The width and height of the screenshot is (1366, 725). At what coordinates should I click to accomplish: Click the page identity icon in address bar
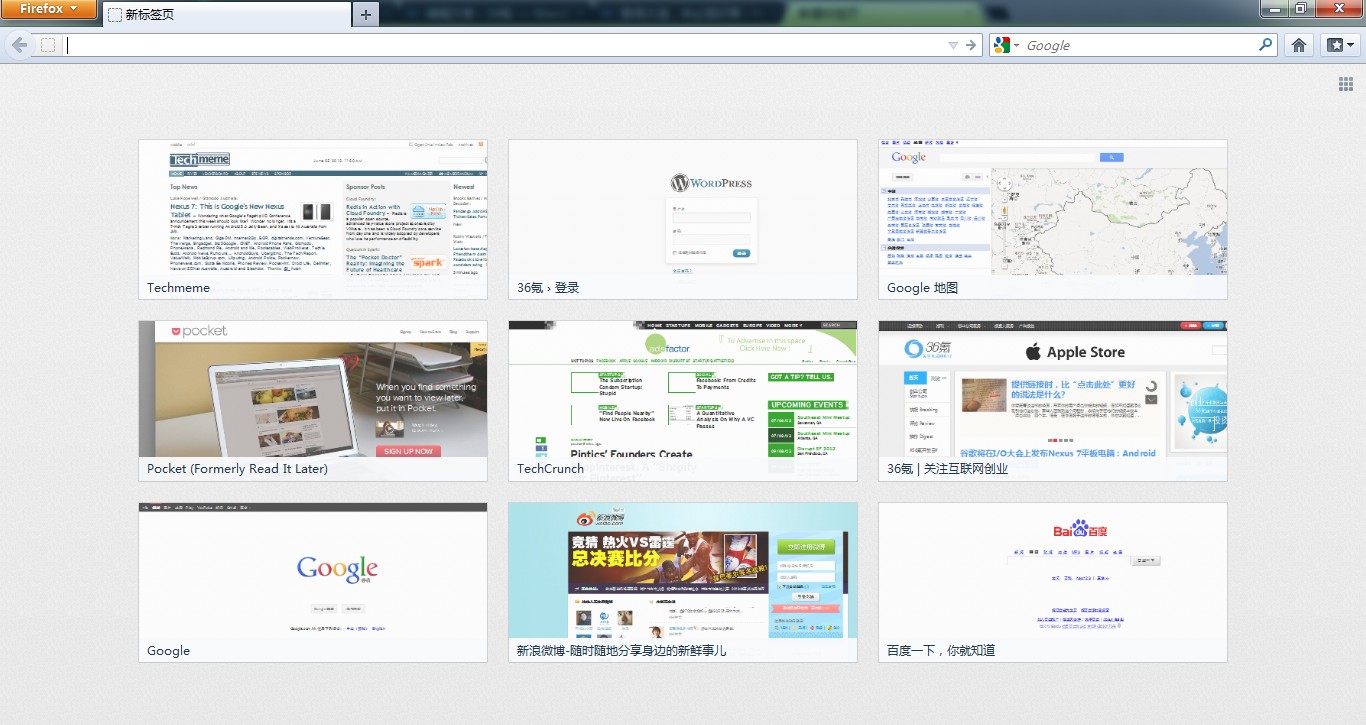47,45
